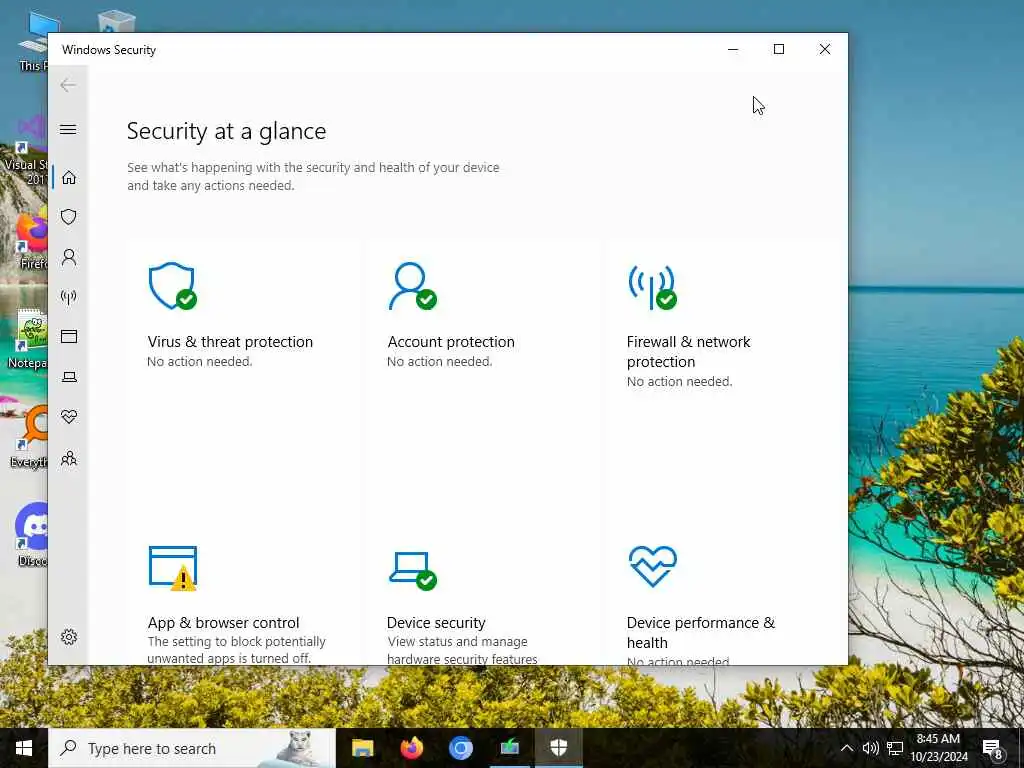Show hidden system tray icons

click(x=846, y=748)
